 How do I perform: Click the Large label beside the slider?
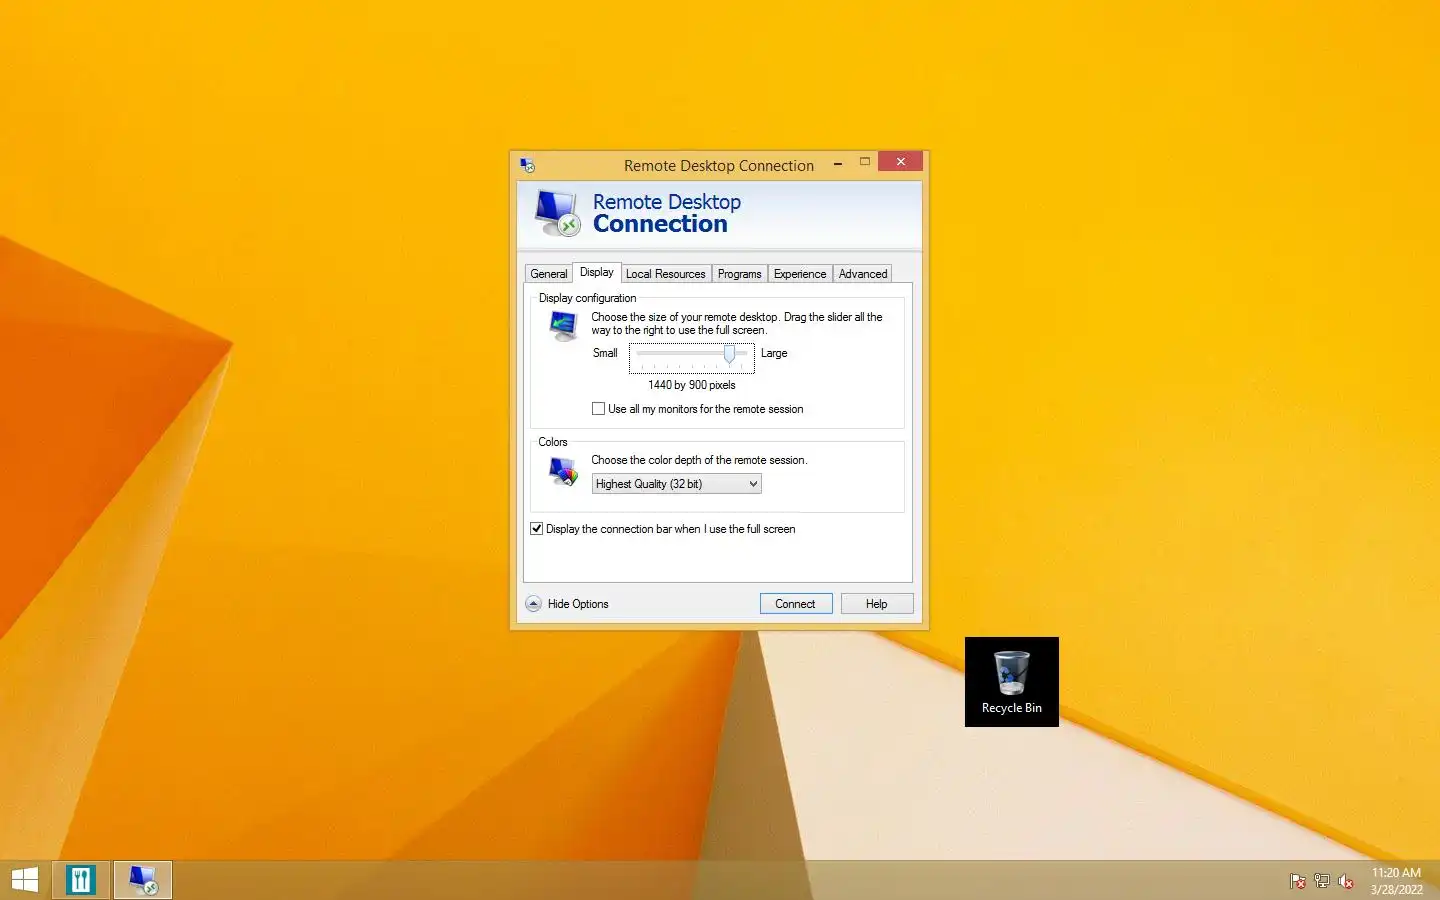[x=774, y=353]
